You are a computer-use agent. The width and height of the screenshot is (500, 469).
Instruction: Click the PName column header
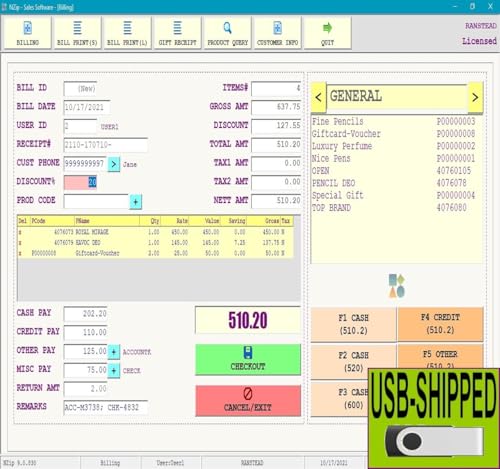click(x=107, y=221)
